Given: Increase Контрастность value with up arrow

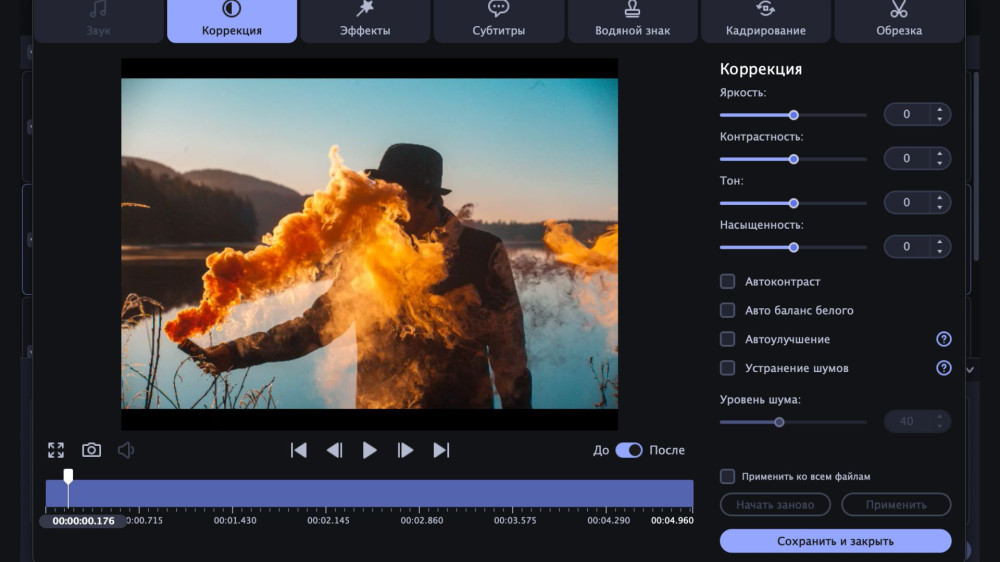Looking at the screenshot, I should click(x=939, y=154).
